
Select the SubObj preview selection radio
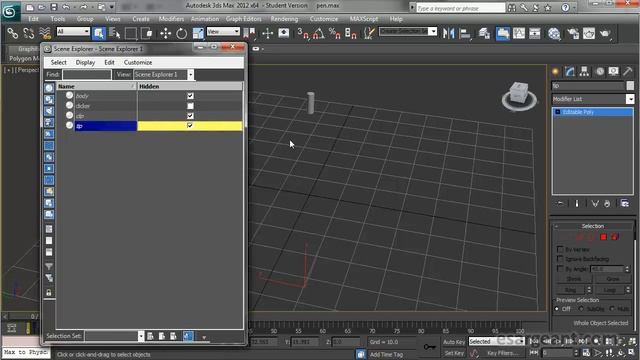581,309
